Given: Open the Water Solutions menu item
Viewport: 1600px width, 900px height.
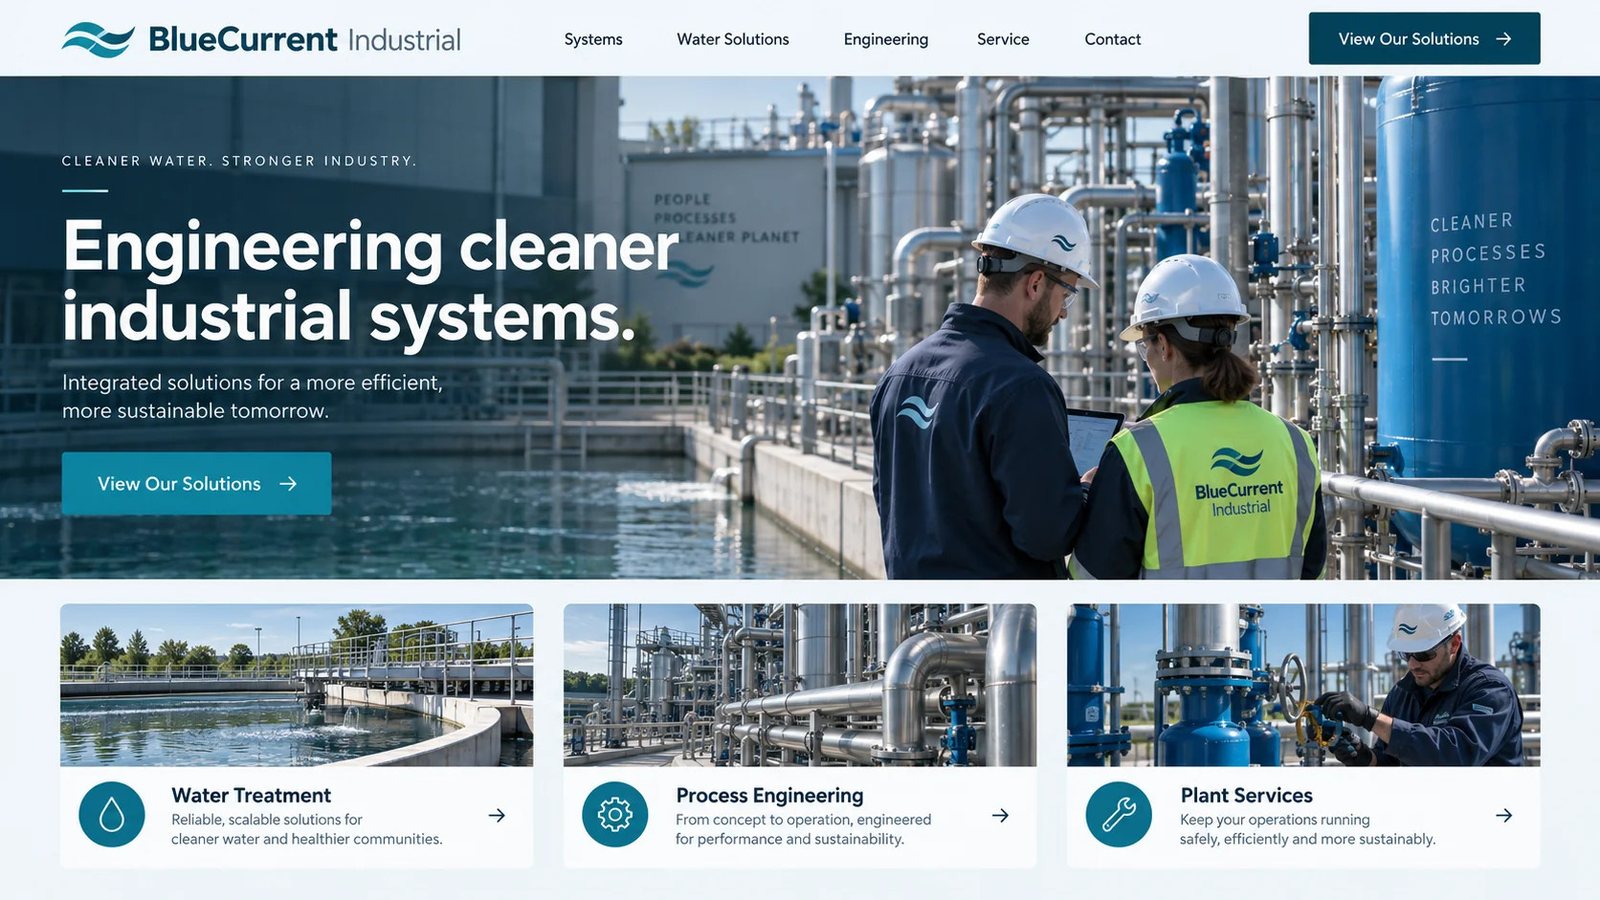Looking at the screenshot, I should point(733,39).
